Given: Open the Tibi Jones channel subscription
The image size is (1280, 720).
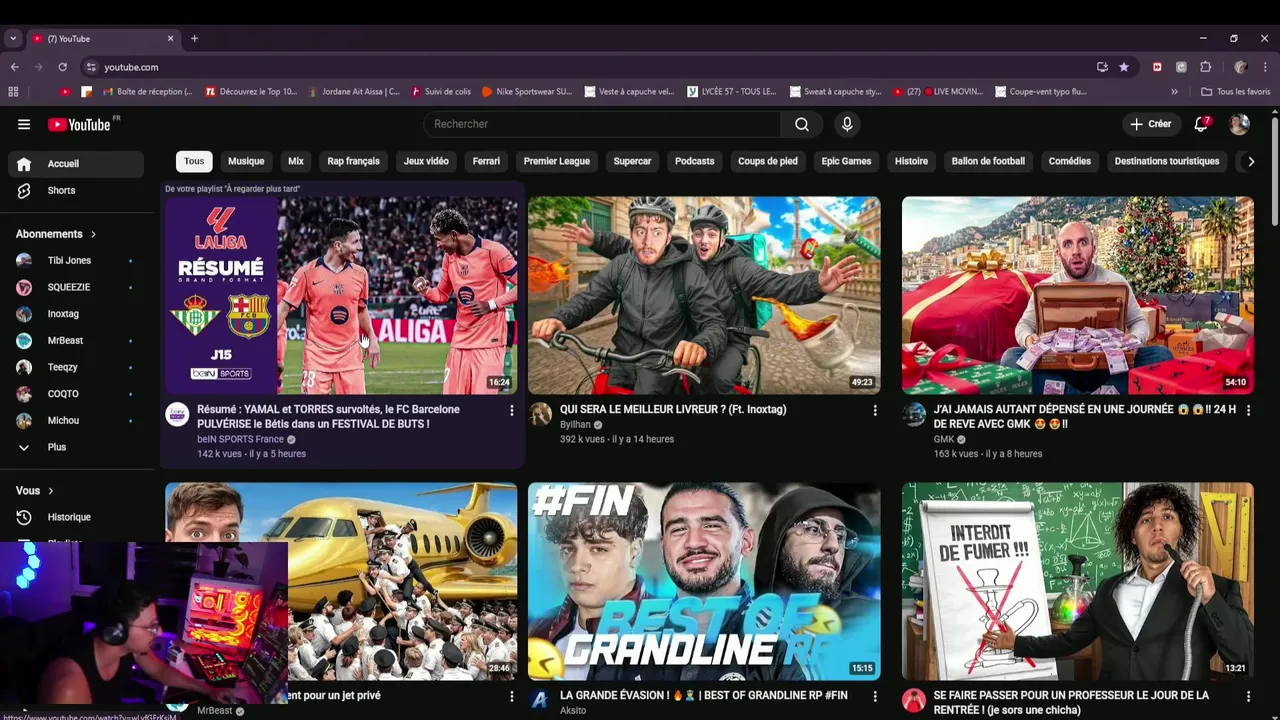Looking at the screenshot, I should [76, 260].
